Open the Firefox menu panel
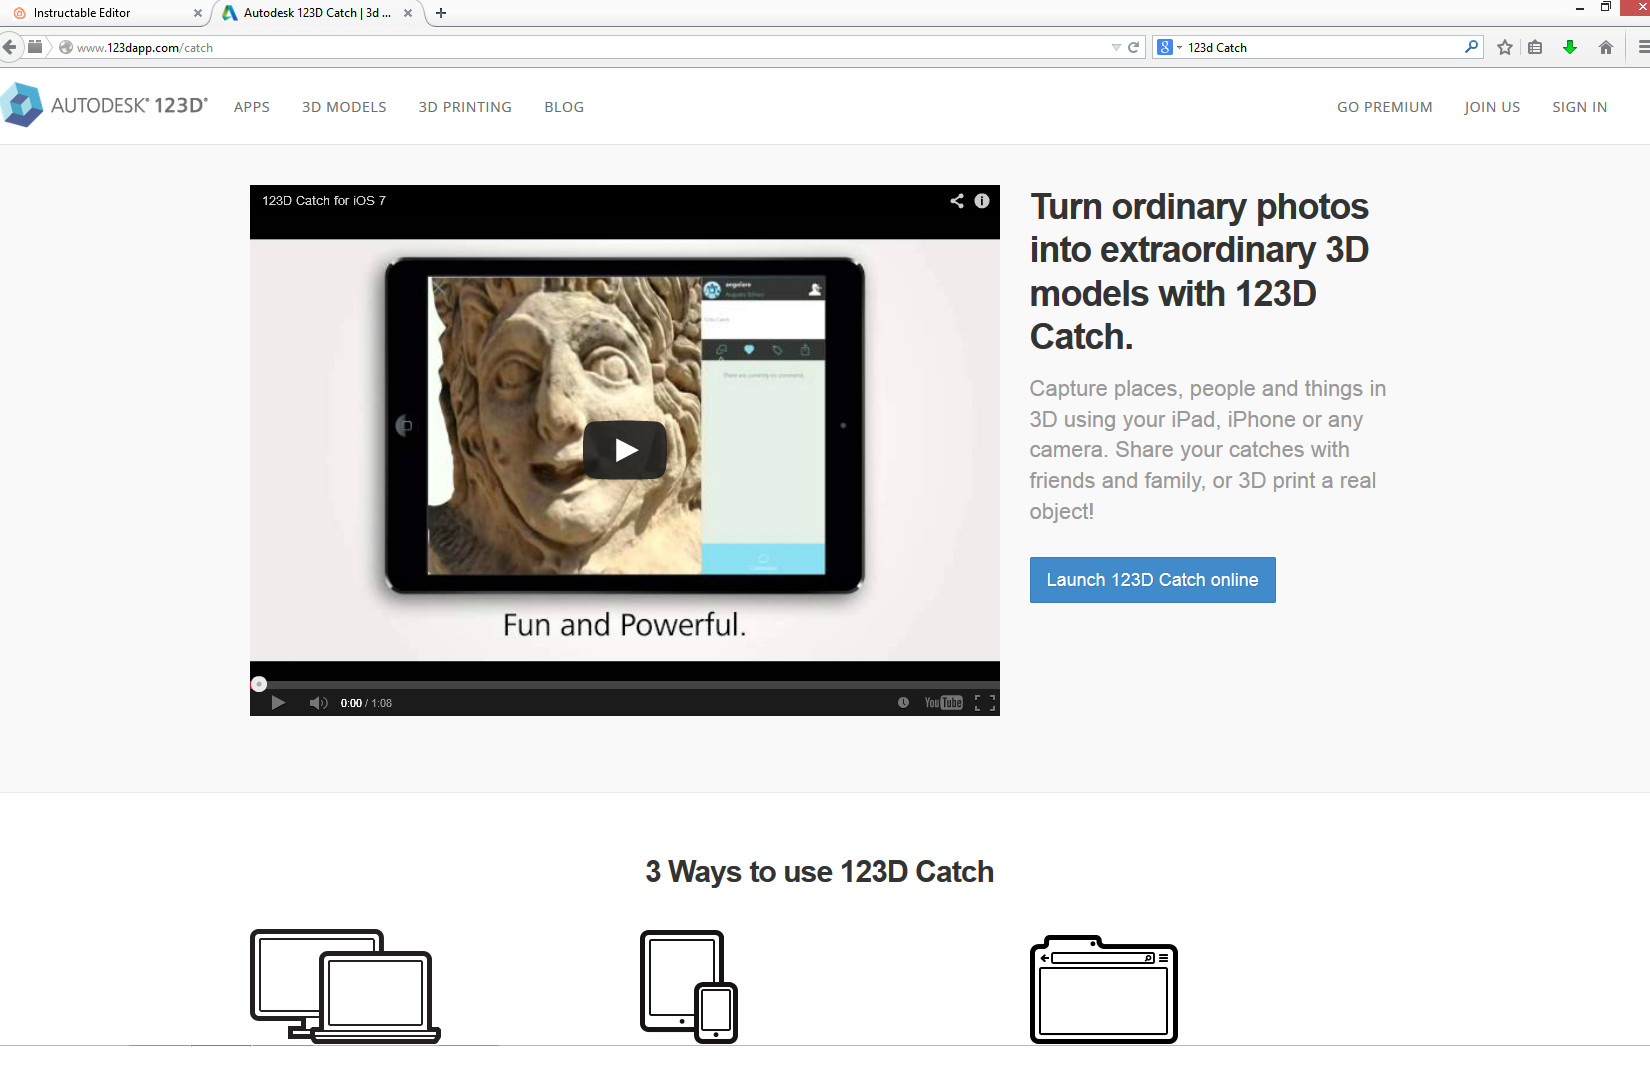Viewport: 1650px width, 1080px height. 1638,47
